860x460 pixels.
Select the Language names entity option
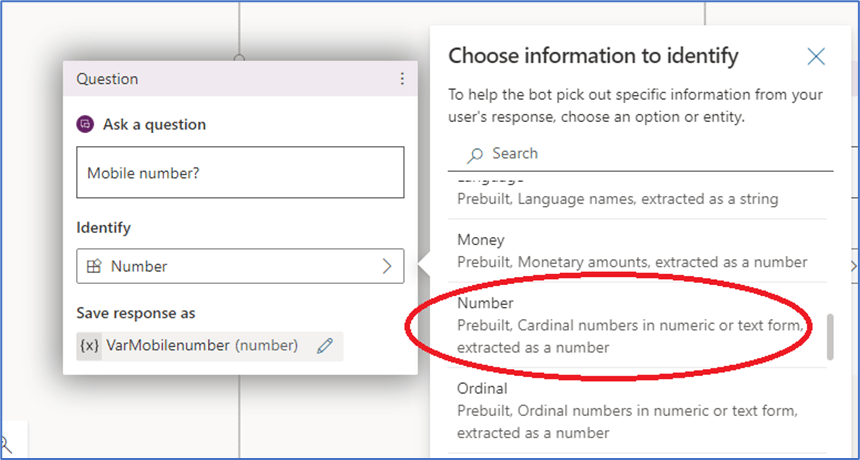pyautogui.click(x=630, y=196)
